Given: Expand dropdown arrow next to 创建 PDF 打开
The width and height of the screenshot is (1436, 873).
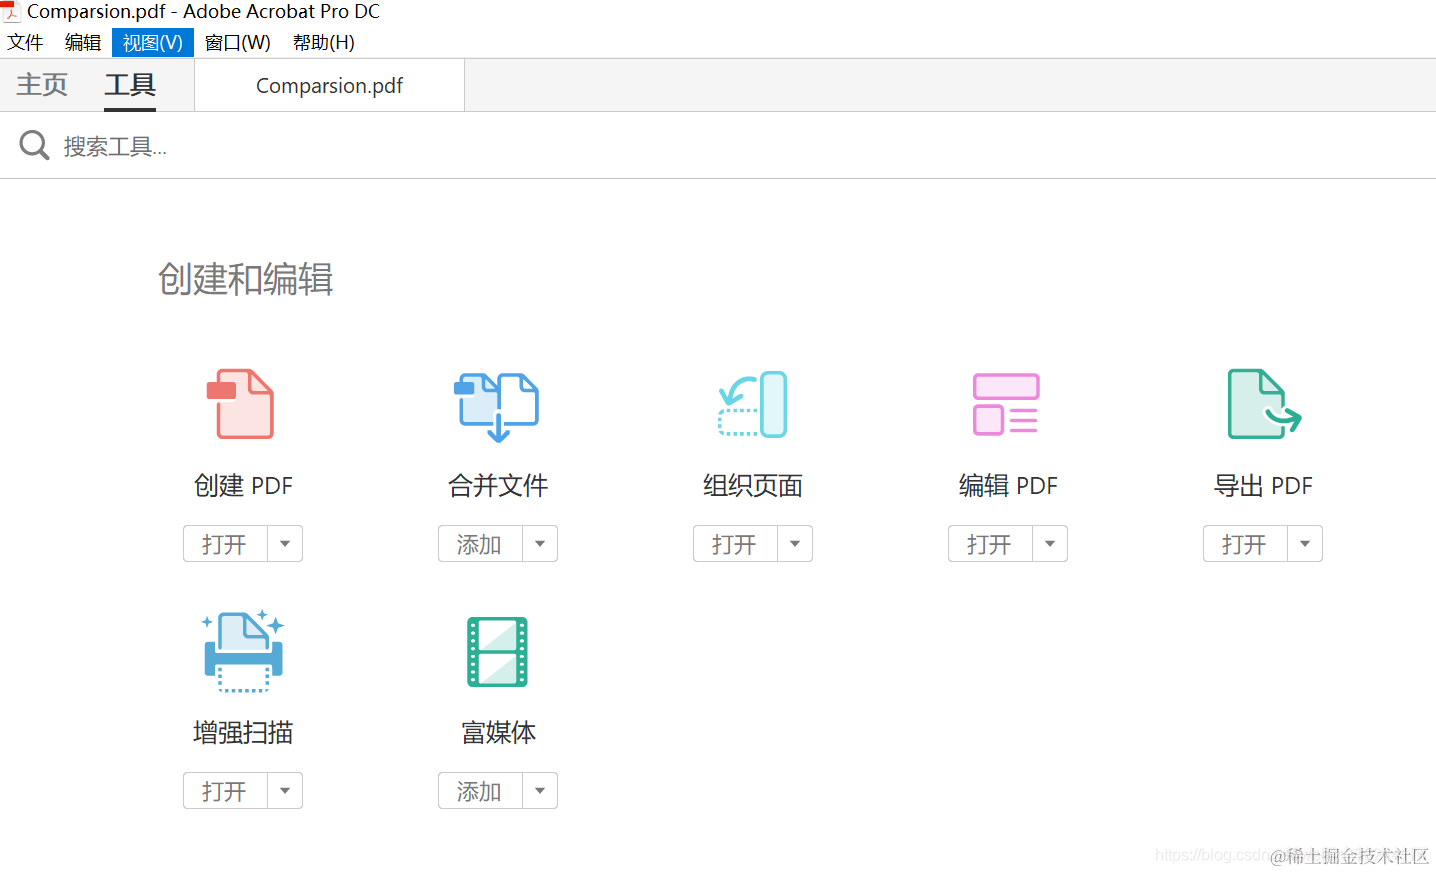Looking at the screenshot, I should [285, 544].
